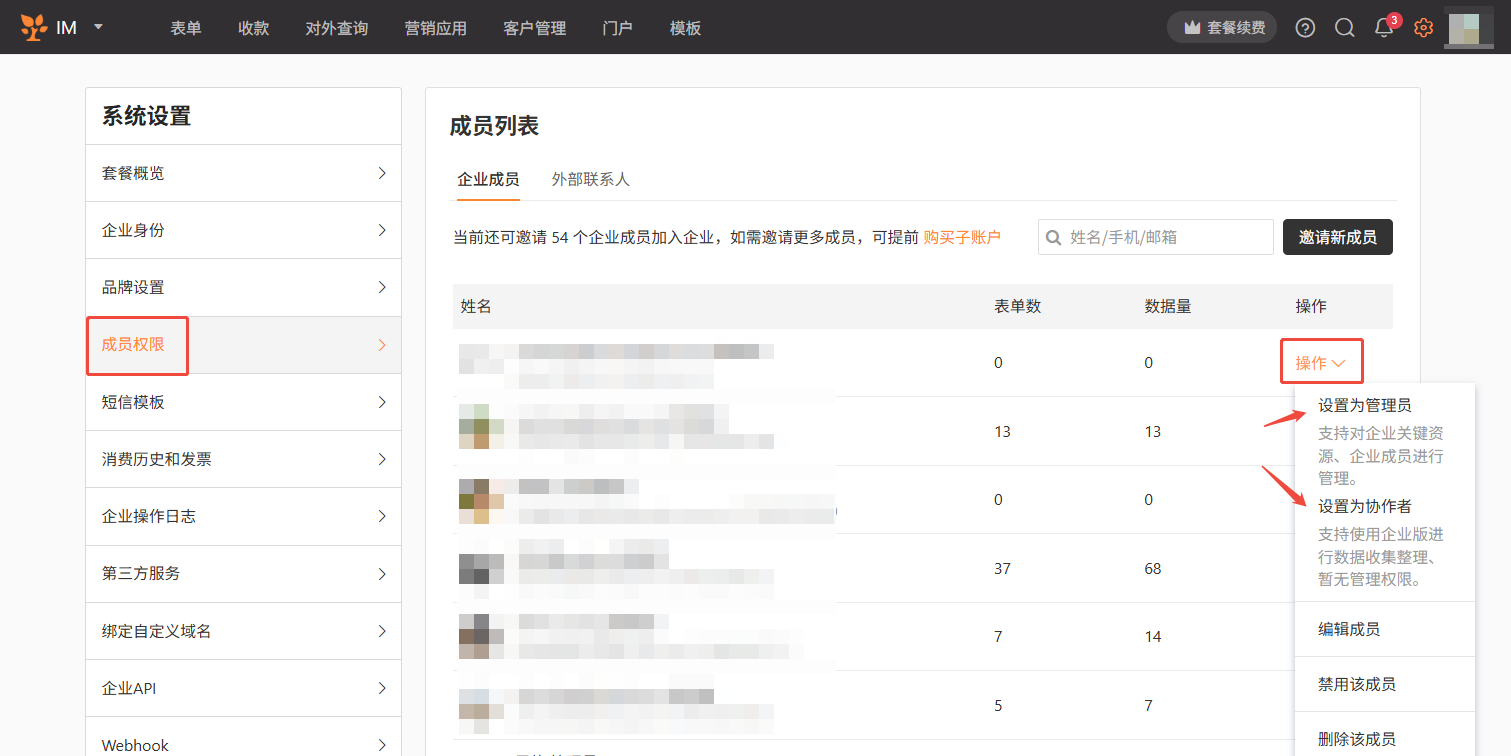Select 品牌设置 in the sidebar
This screenshot has height=756, width=1511.
point(243,287)
